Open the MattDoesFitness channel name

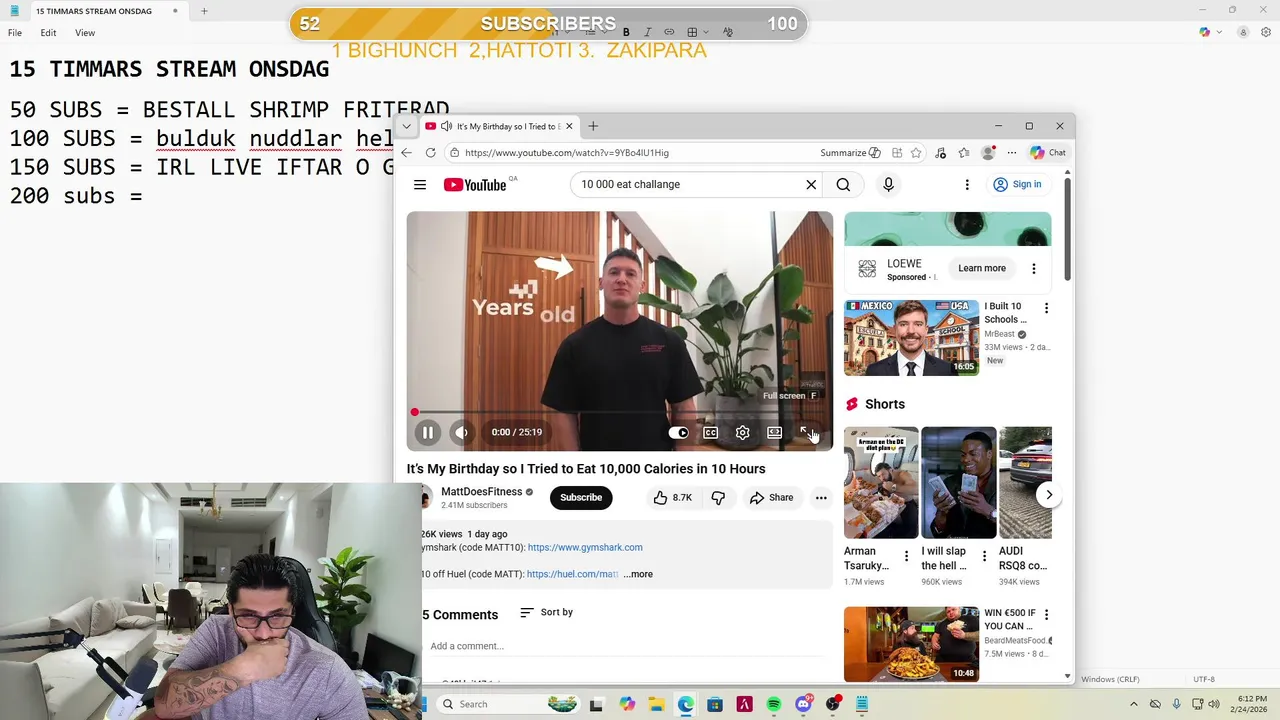click(482, 491)
